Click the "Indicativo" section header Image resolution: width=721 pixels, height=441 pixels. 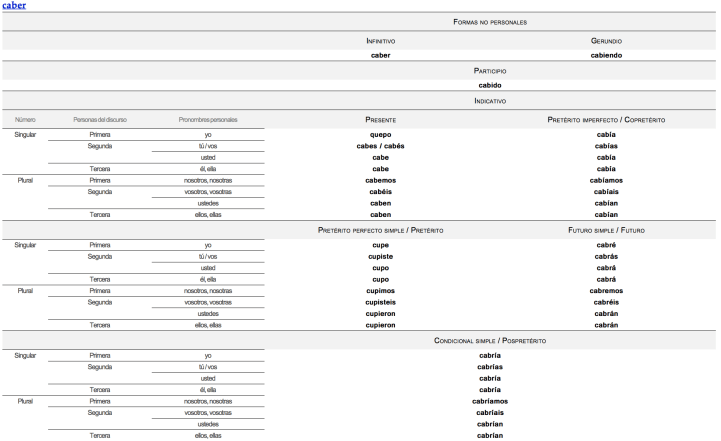[x=490, y=101]
